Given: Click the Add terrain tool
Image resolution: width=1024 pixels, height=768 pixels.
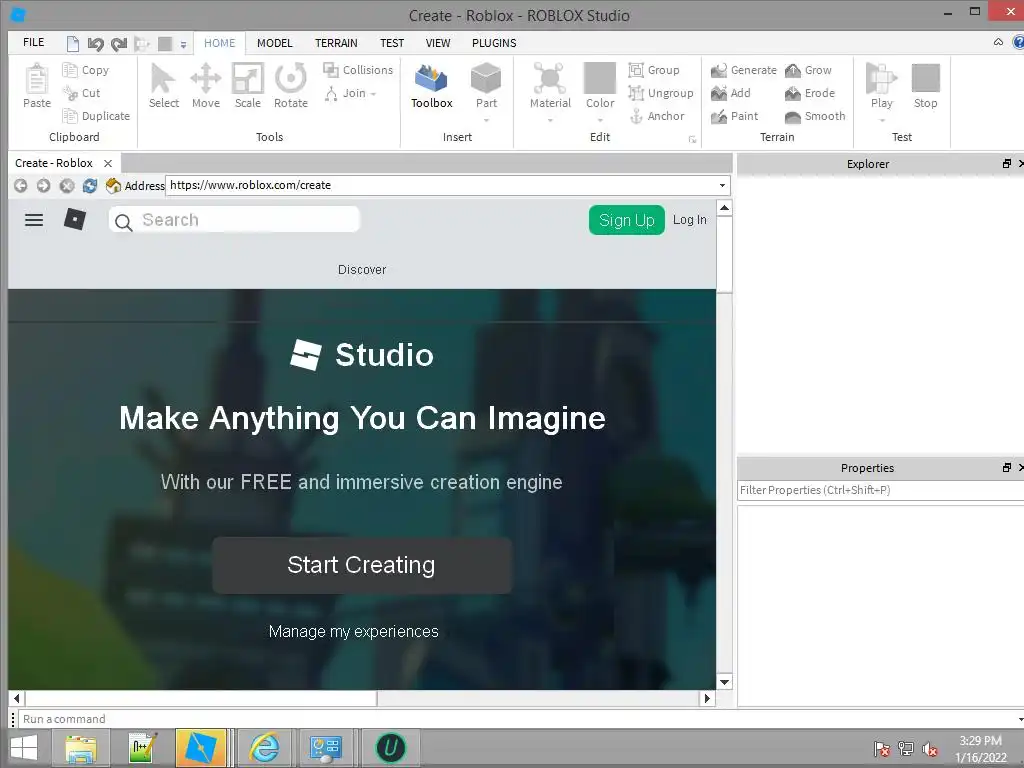Looking at the screenshot, I should [x=731, y=93].
